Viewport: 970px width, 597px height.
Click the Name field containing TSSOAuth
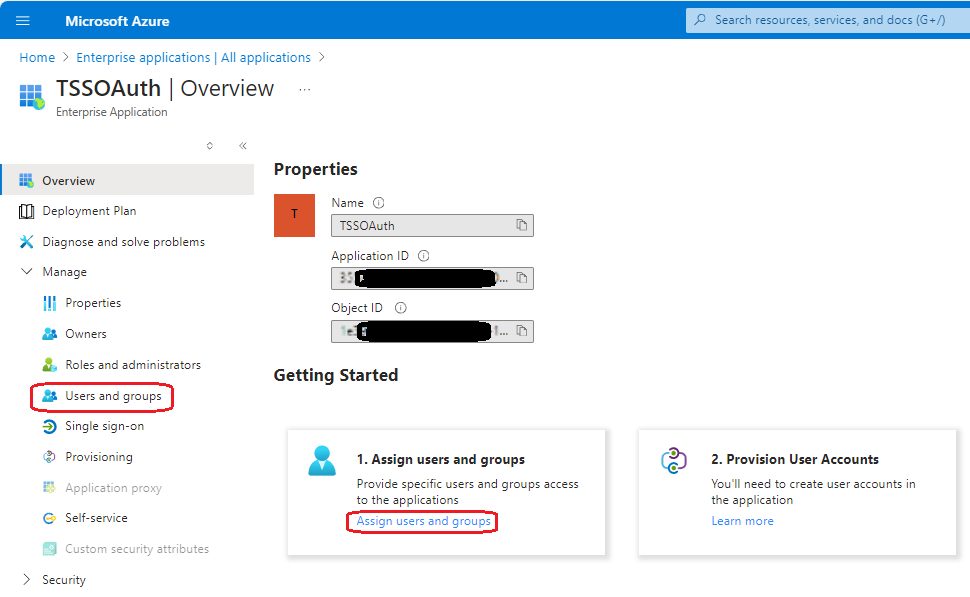point(432,225)
